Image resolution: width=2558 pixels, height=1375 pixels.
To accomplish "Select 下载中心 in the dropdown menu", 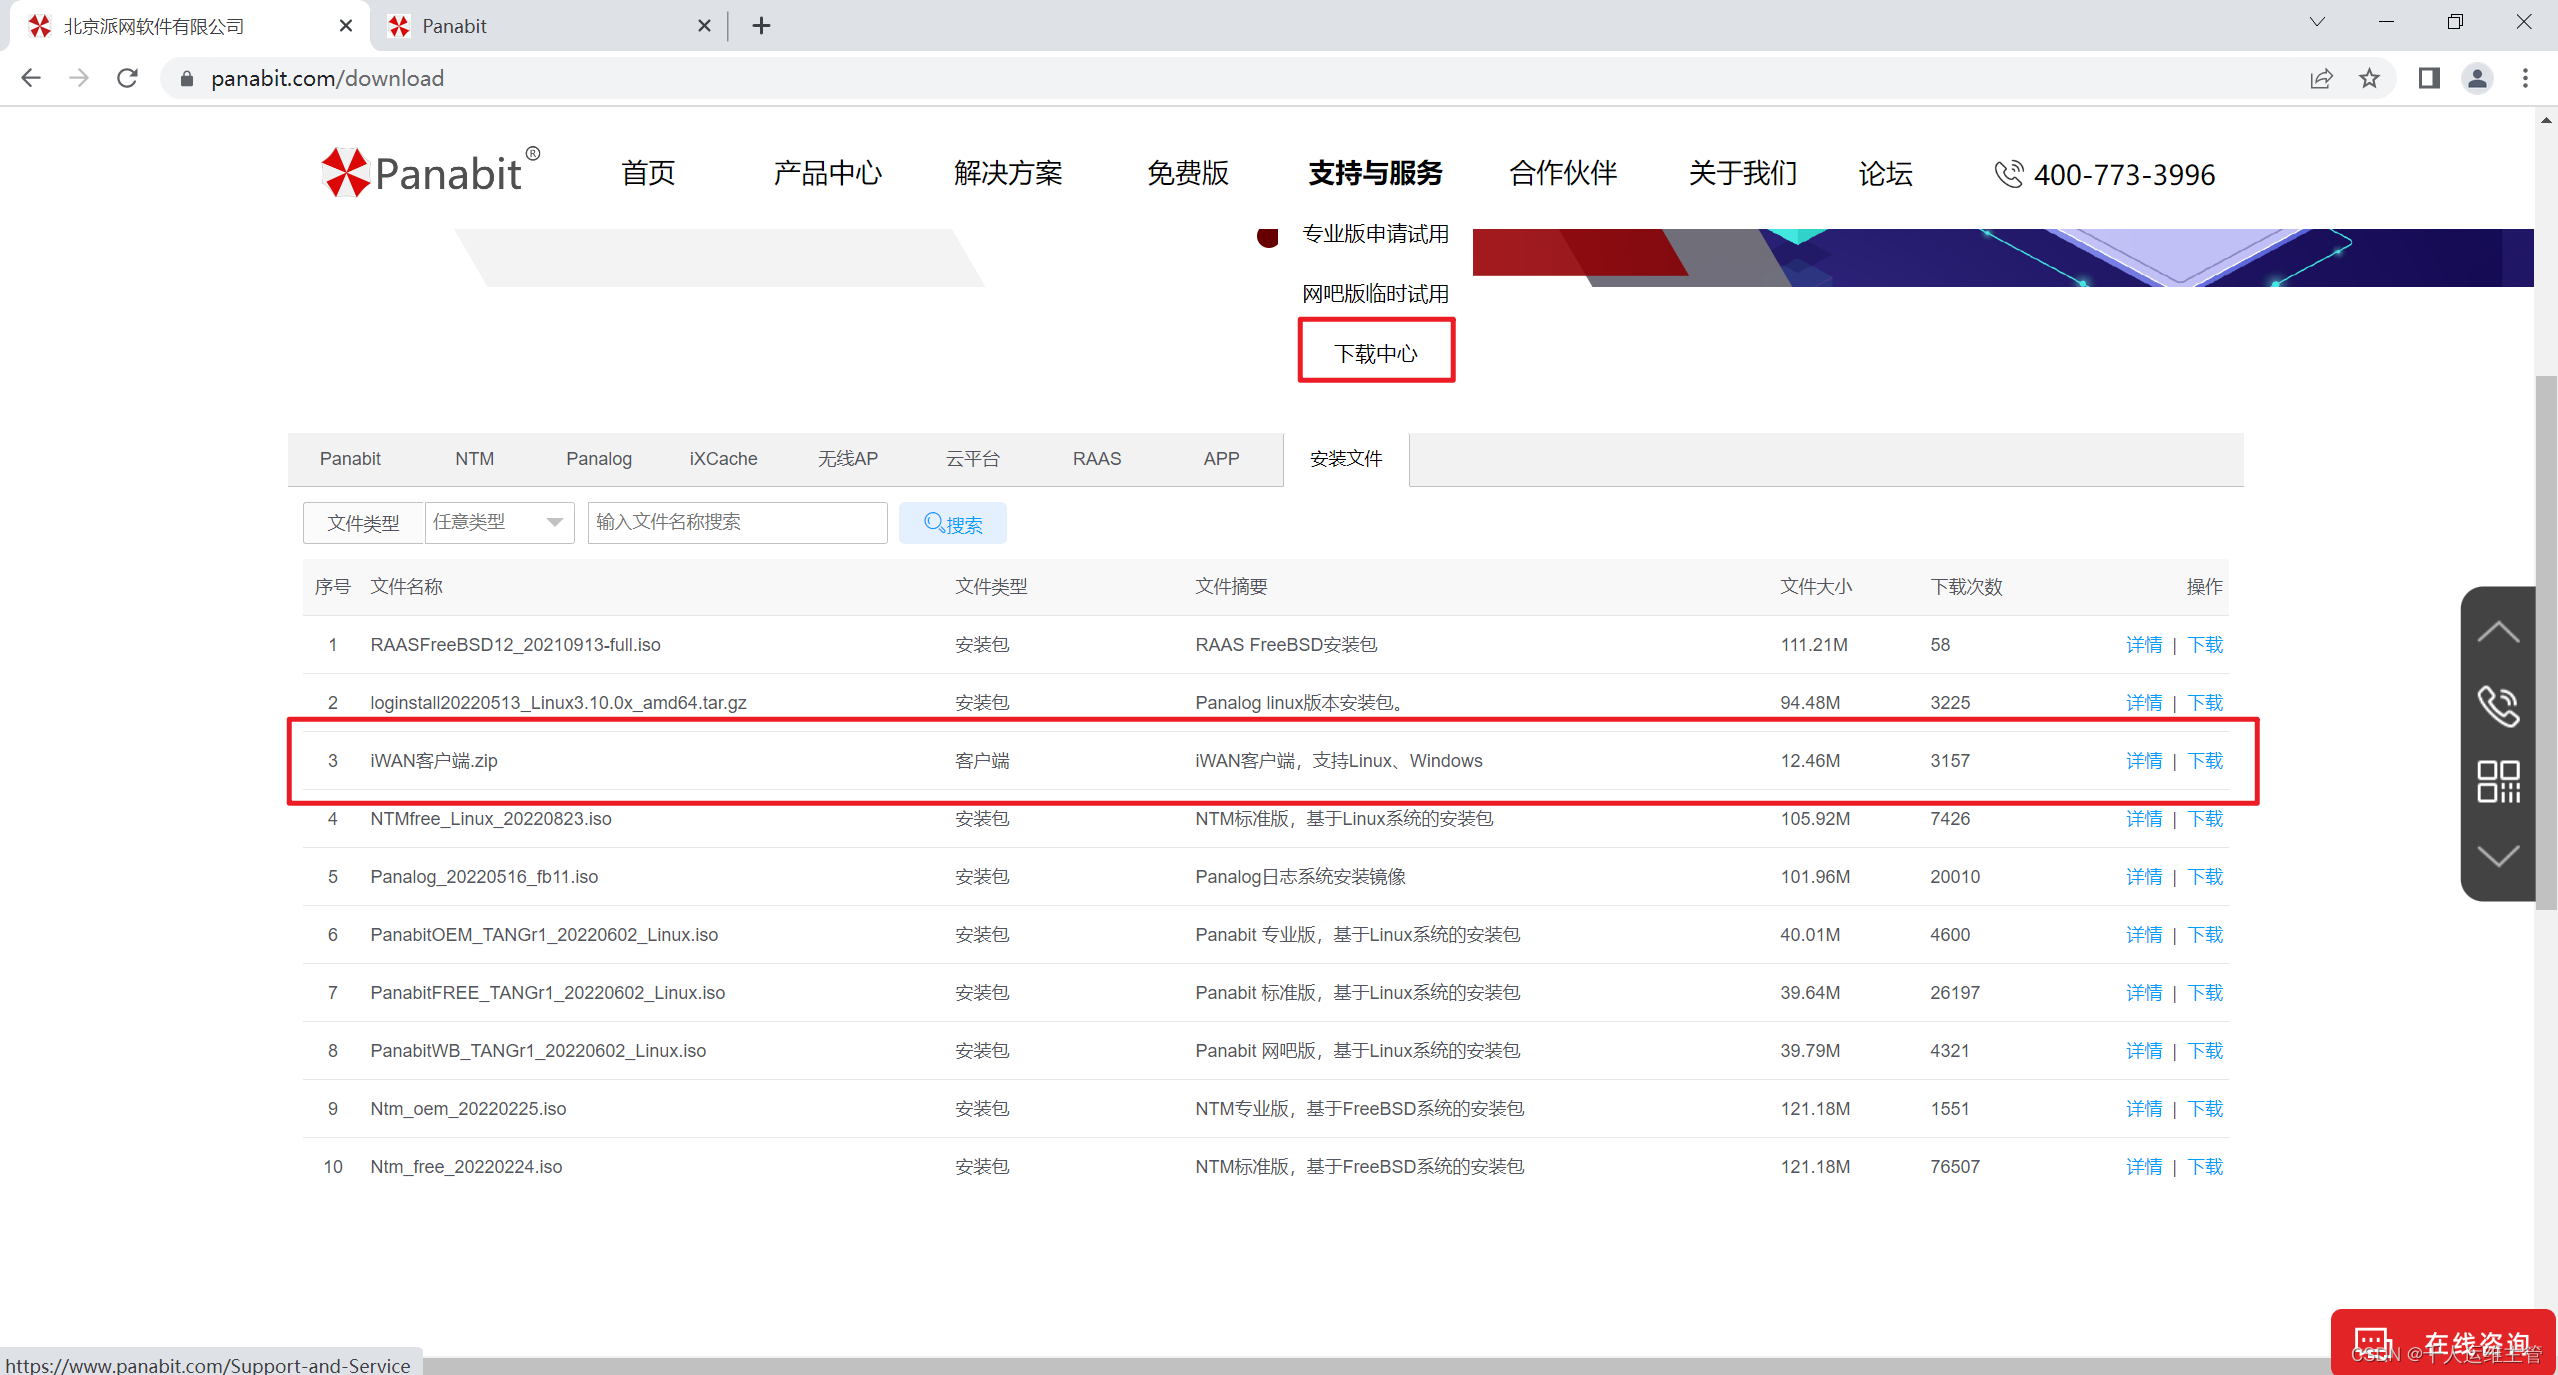I will point(1375,353).
